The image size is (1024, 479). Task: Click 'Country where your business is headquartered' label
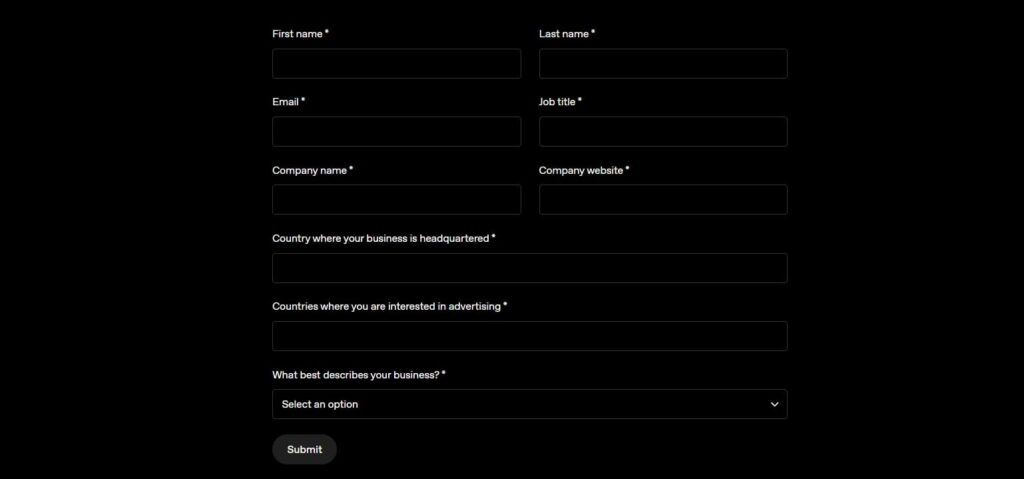(380, 238)
